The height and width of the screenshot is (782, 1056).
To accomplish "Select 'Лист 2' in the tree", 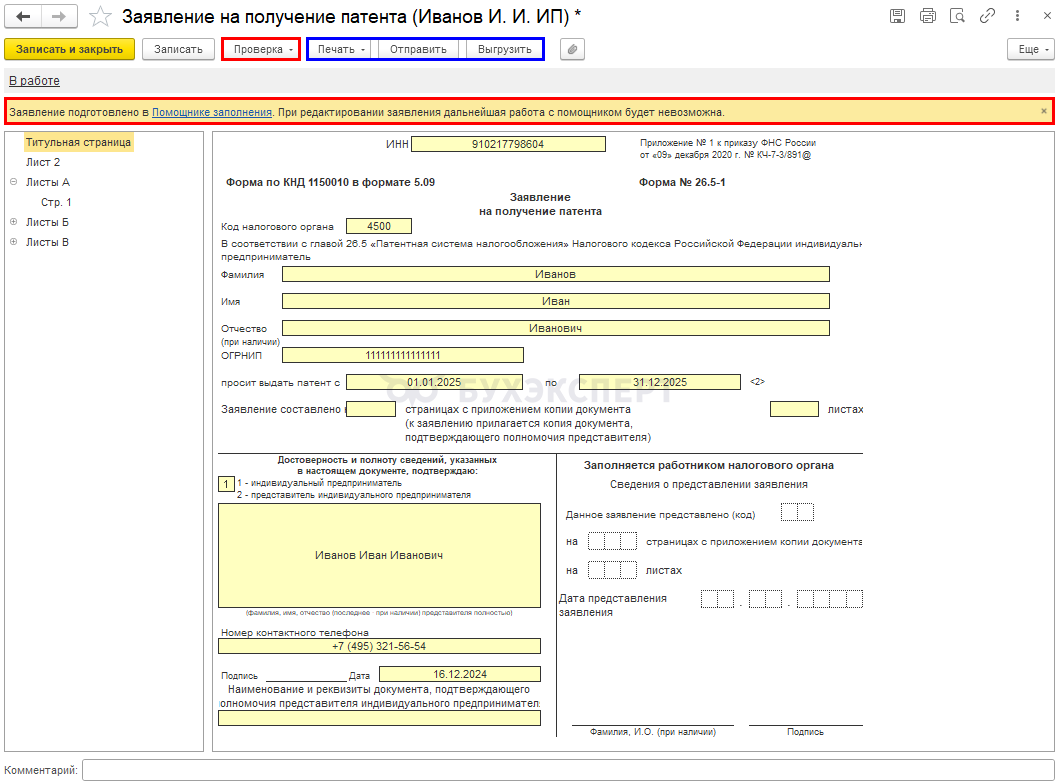I will click(x=43, y=162).
